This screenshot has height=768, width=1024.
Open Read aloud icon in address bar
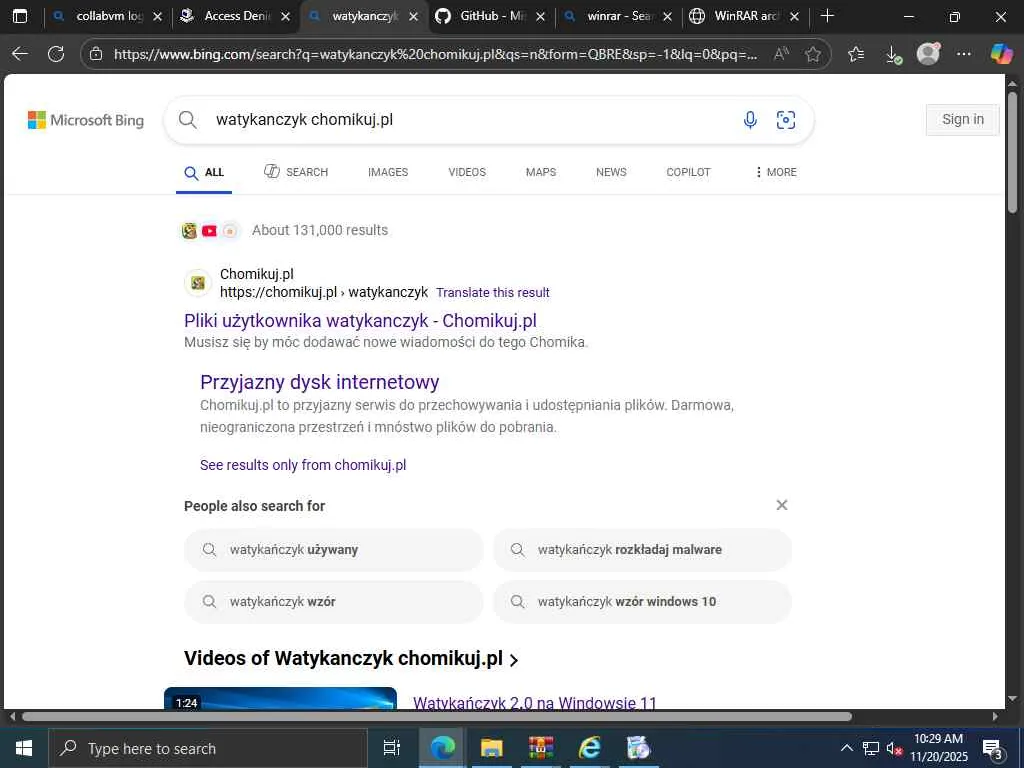[780, 54]
